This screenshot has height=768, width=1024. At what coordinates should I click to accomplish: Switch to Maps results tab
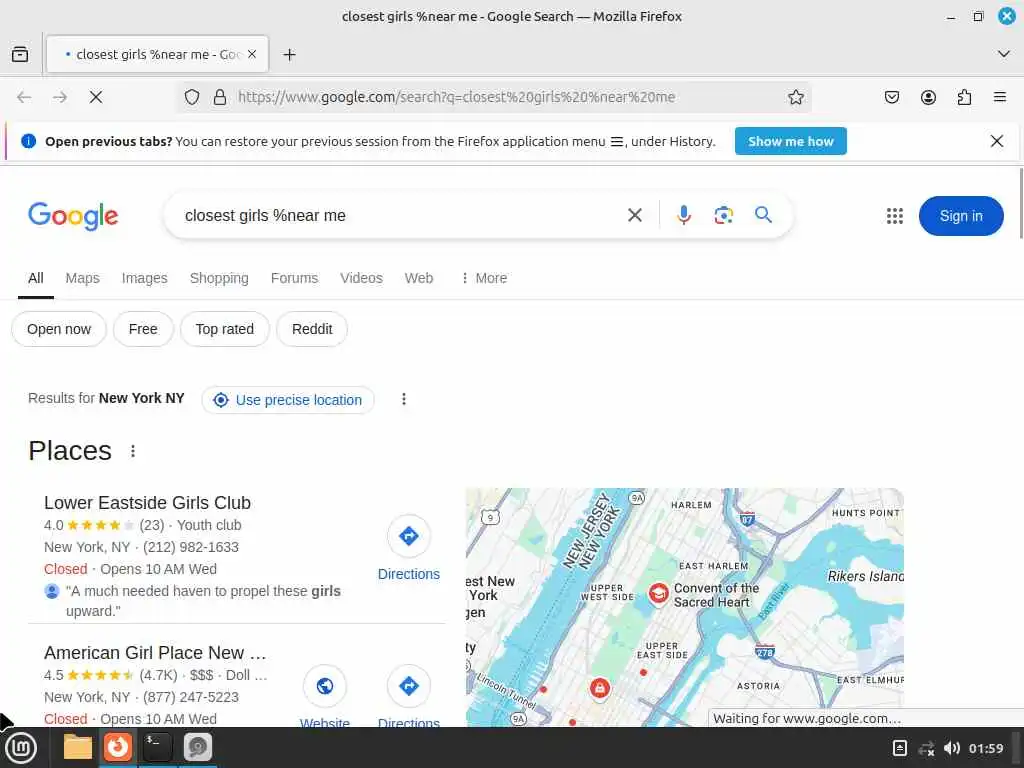tap(82, 278)
